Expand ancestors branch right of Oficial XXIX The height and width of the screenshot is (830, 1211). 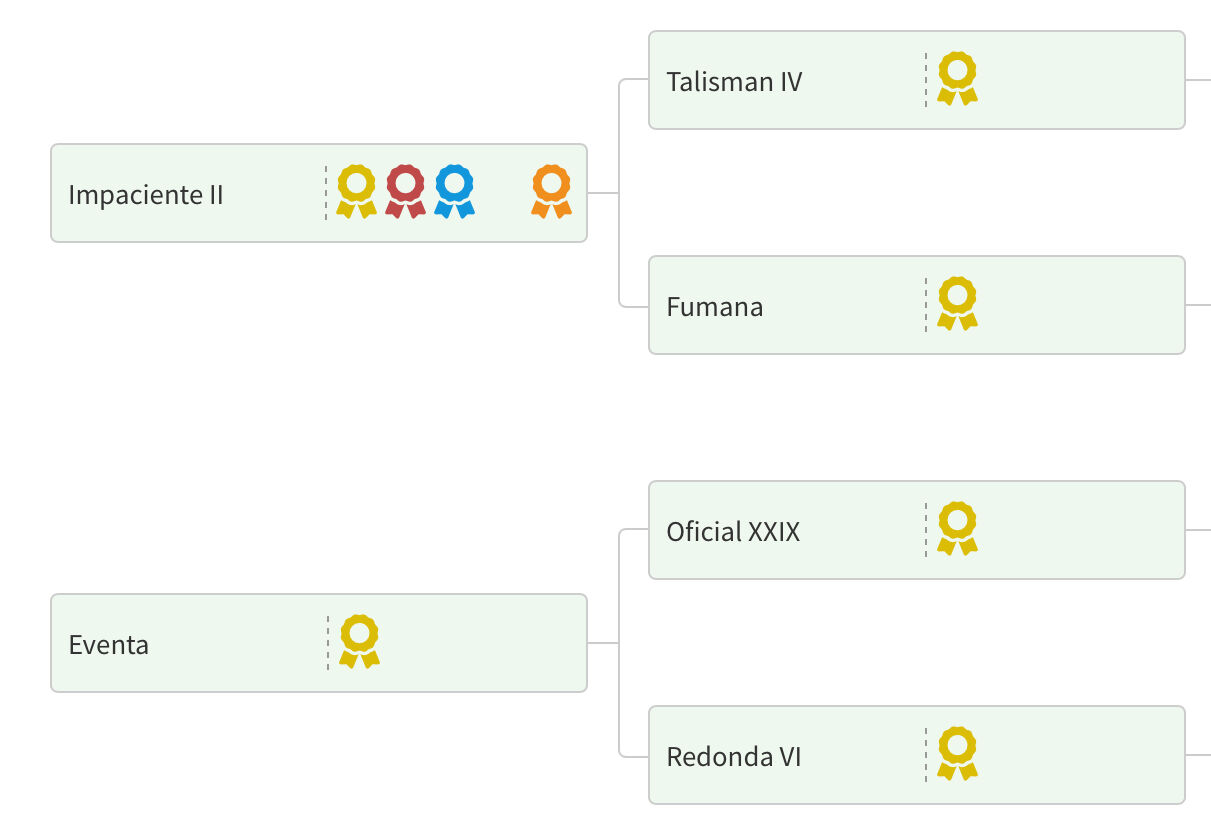(x=1198, y=530)
